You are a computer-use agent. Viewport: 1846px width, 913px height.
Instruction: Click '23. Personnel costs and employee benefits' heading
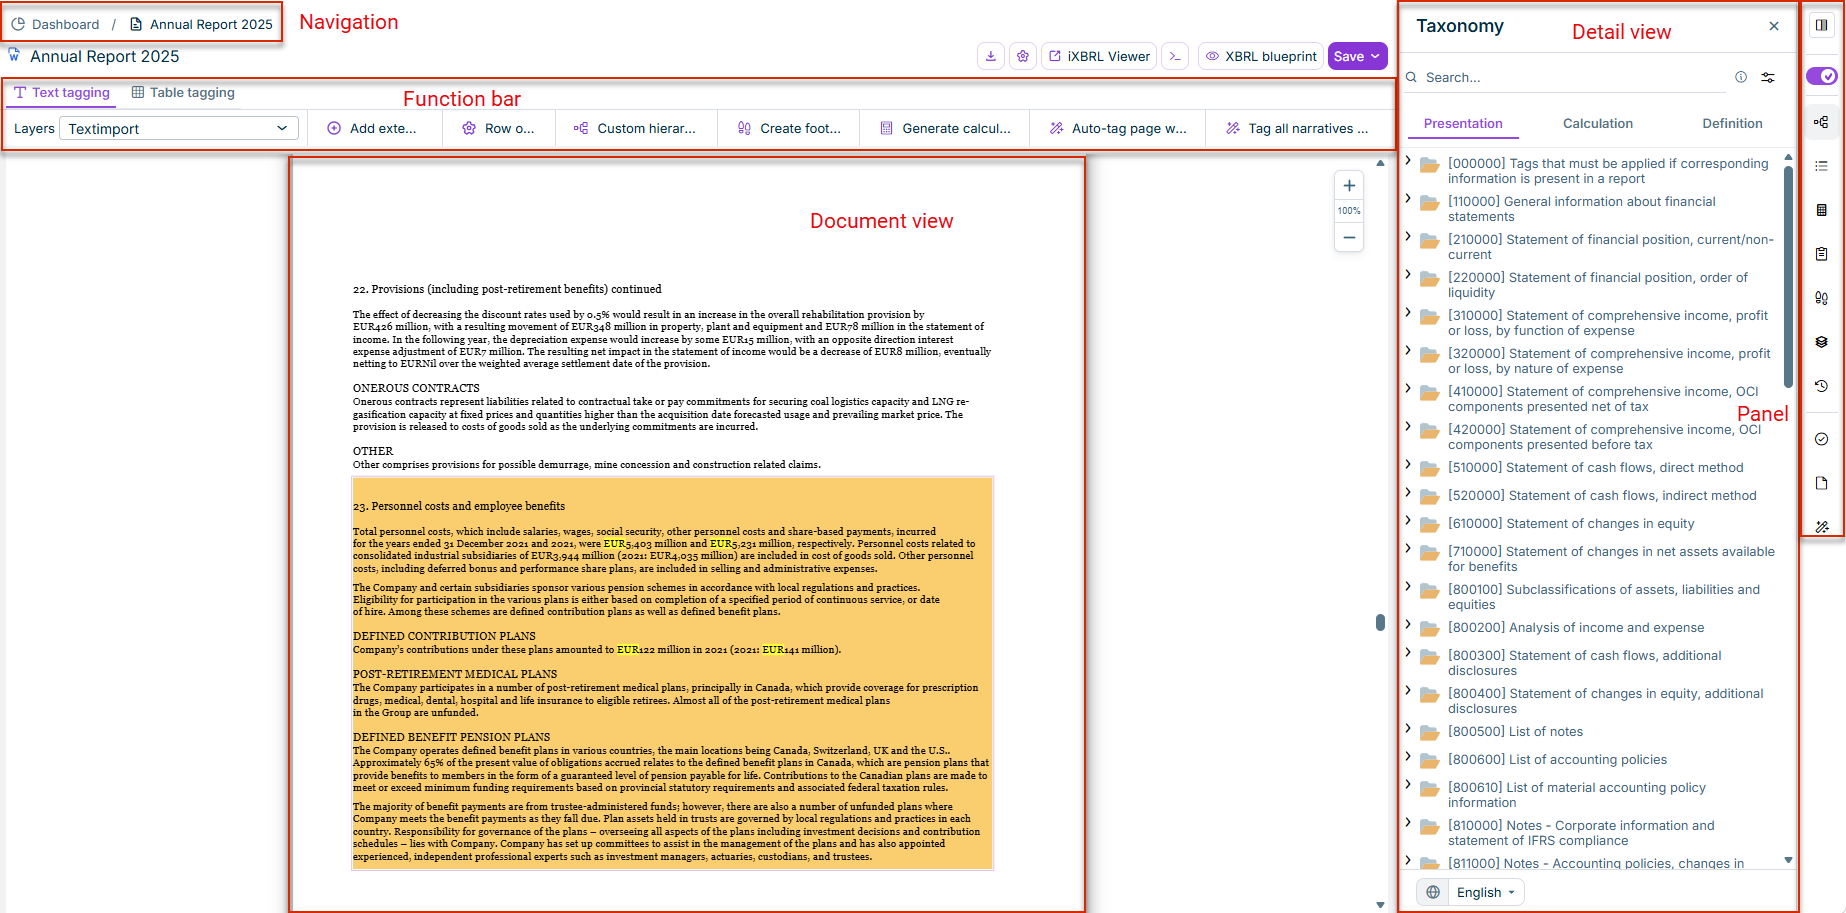point(458,507)
